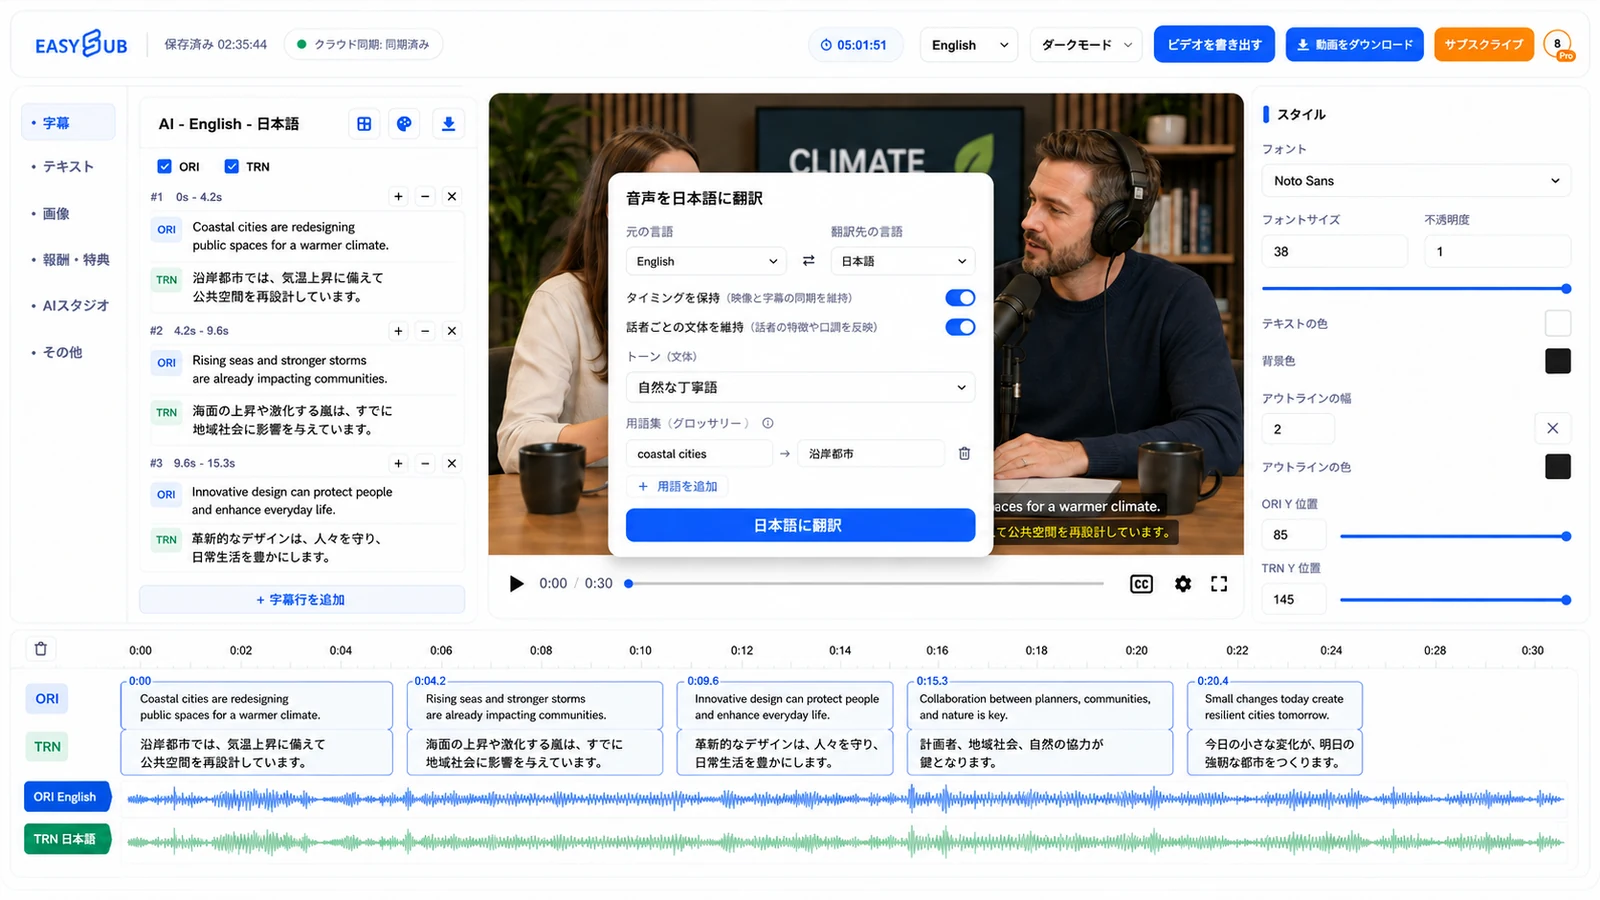The image size is (1600, 900).
Task: Go to the AIスタジオ sidebar tab
Action: [x=75, y=306]
